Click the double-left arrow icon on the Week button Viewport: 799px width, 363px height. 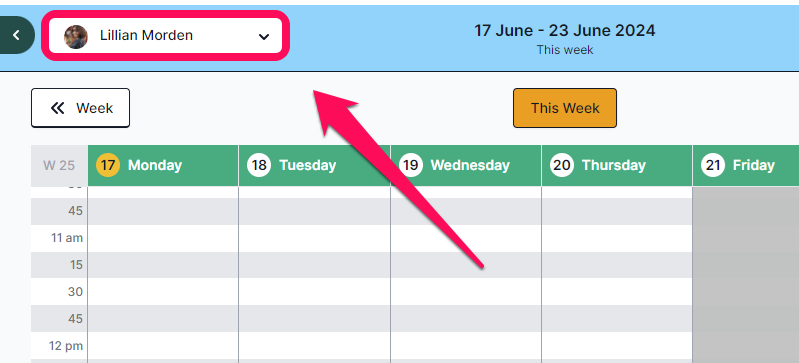pos(58,108)
